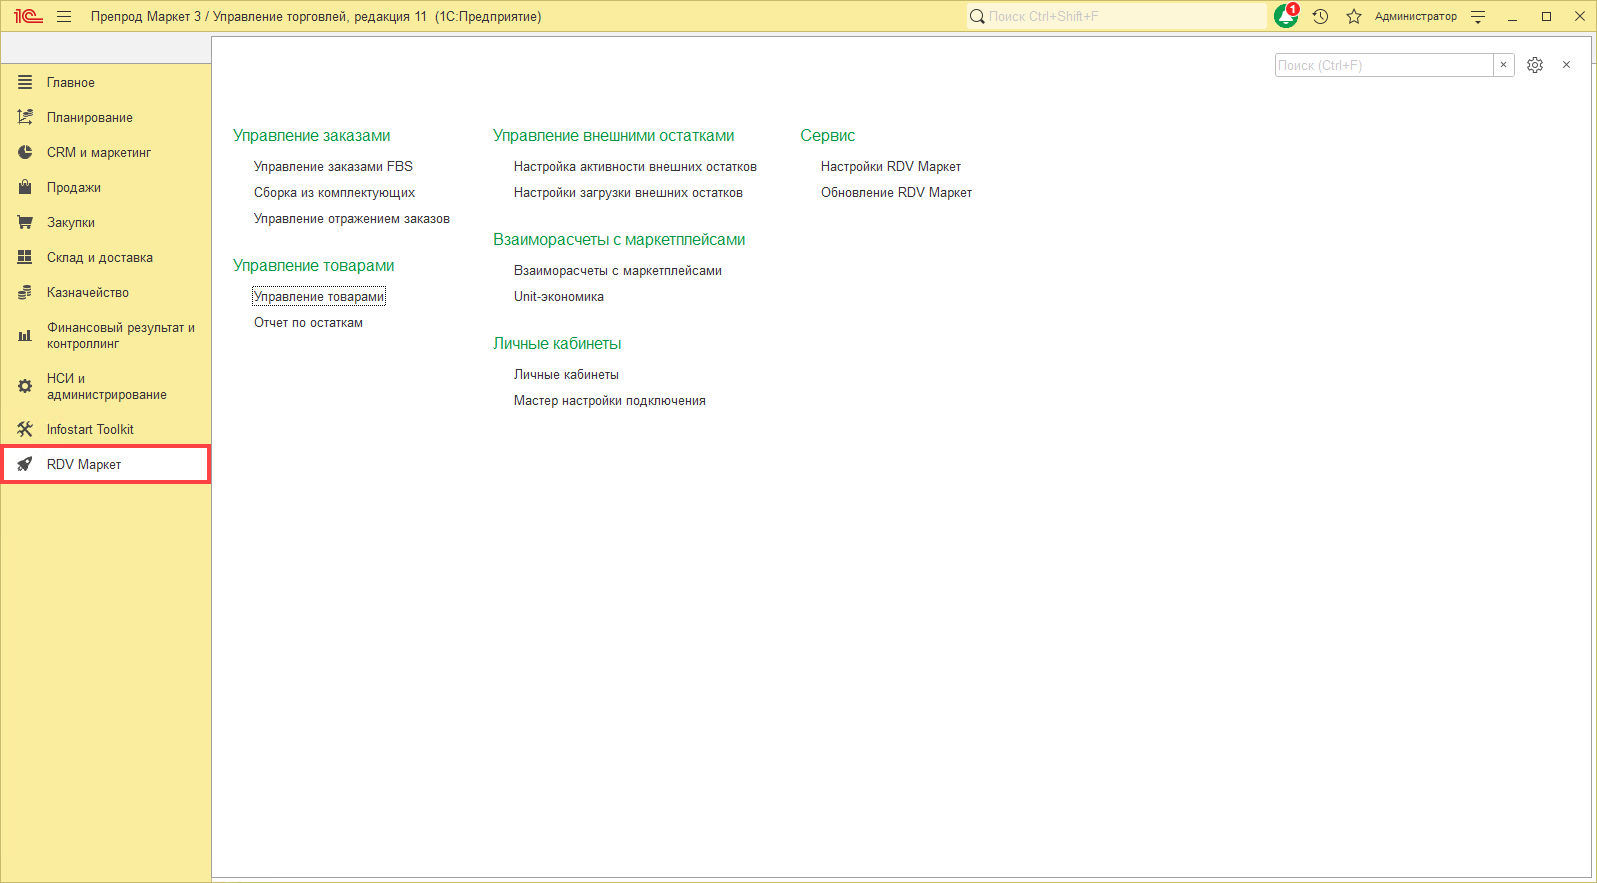The image size is (1597, 883).
Task: Open Управление заказами FBS
Action: [333, 166]
